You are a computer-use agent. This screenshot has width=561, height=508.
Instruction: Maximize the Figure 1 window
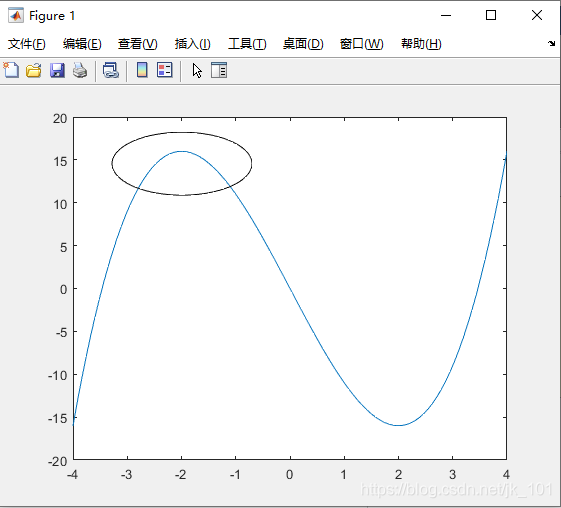click(491, 15)
